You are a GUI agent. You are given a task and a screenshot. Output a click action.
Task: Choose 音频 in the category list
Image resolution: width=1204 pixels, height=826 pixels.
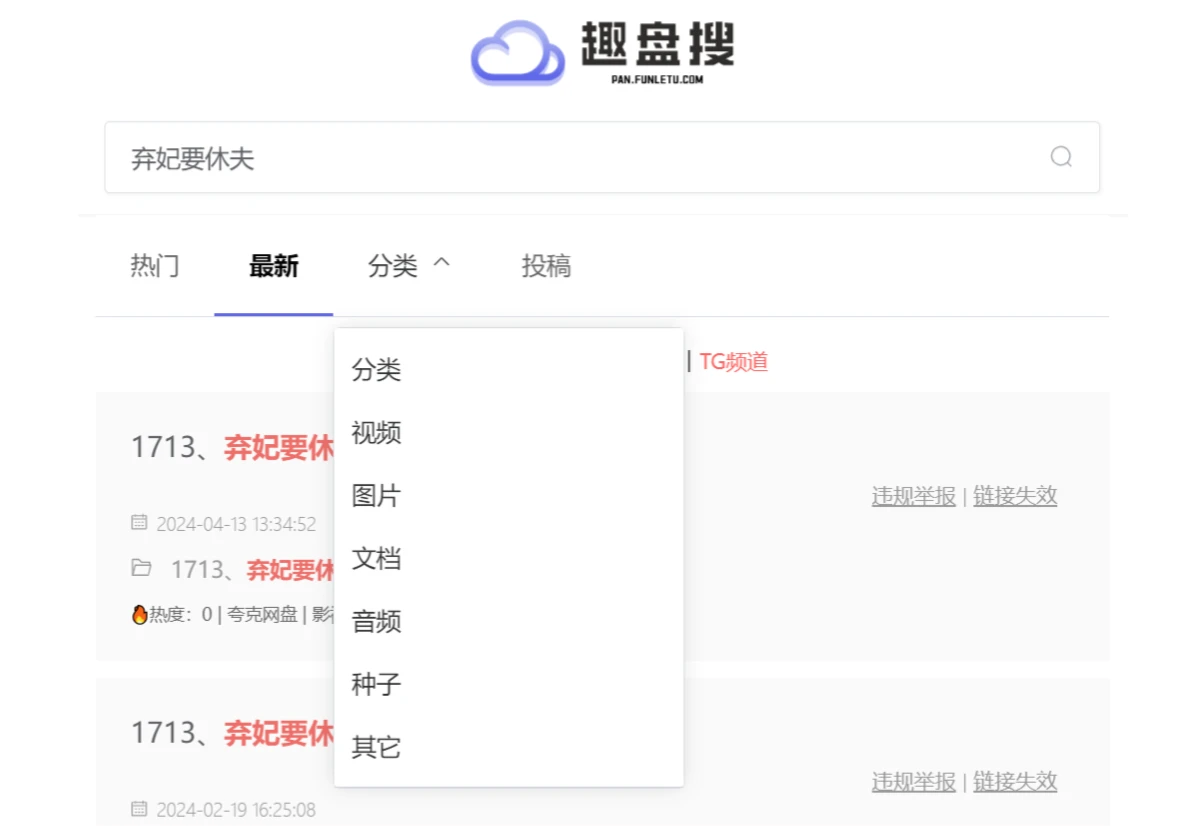376,621
